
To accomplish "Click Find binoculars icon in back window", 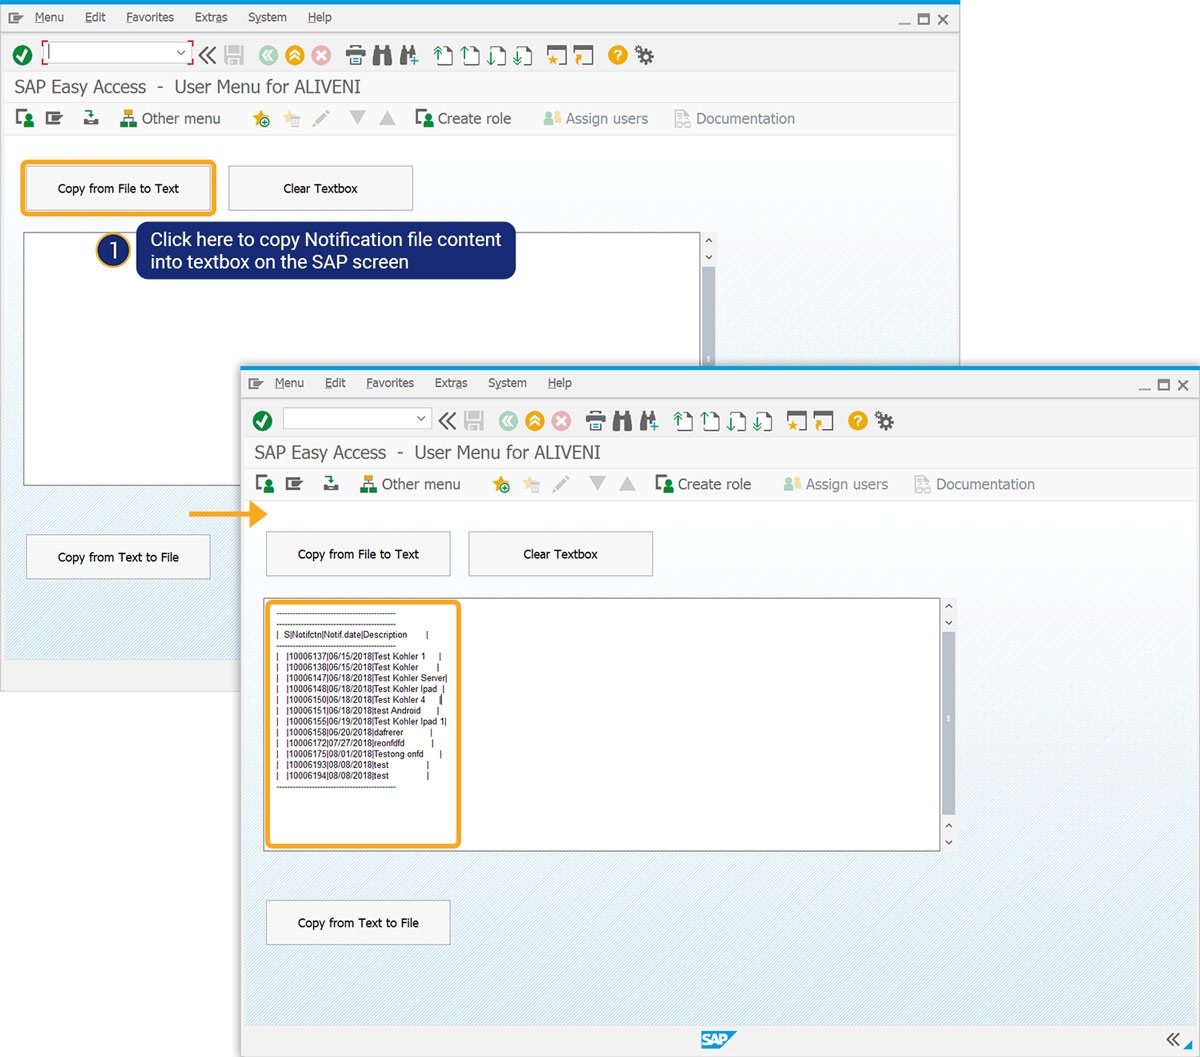I will 382,56.
